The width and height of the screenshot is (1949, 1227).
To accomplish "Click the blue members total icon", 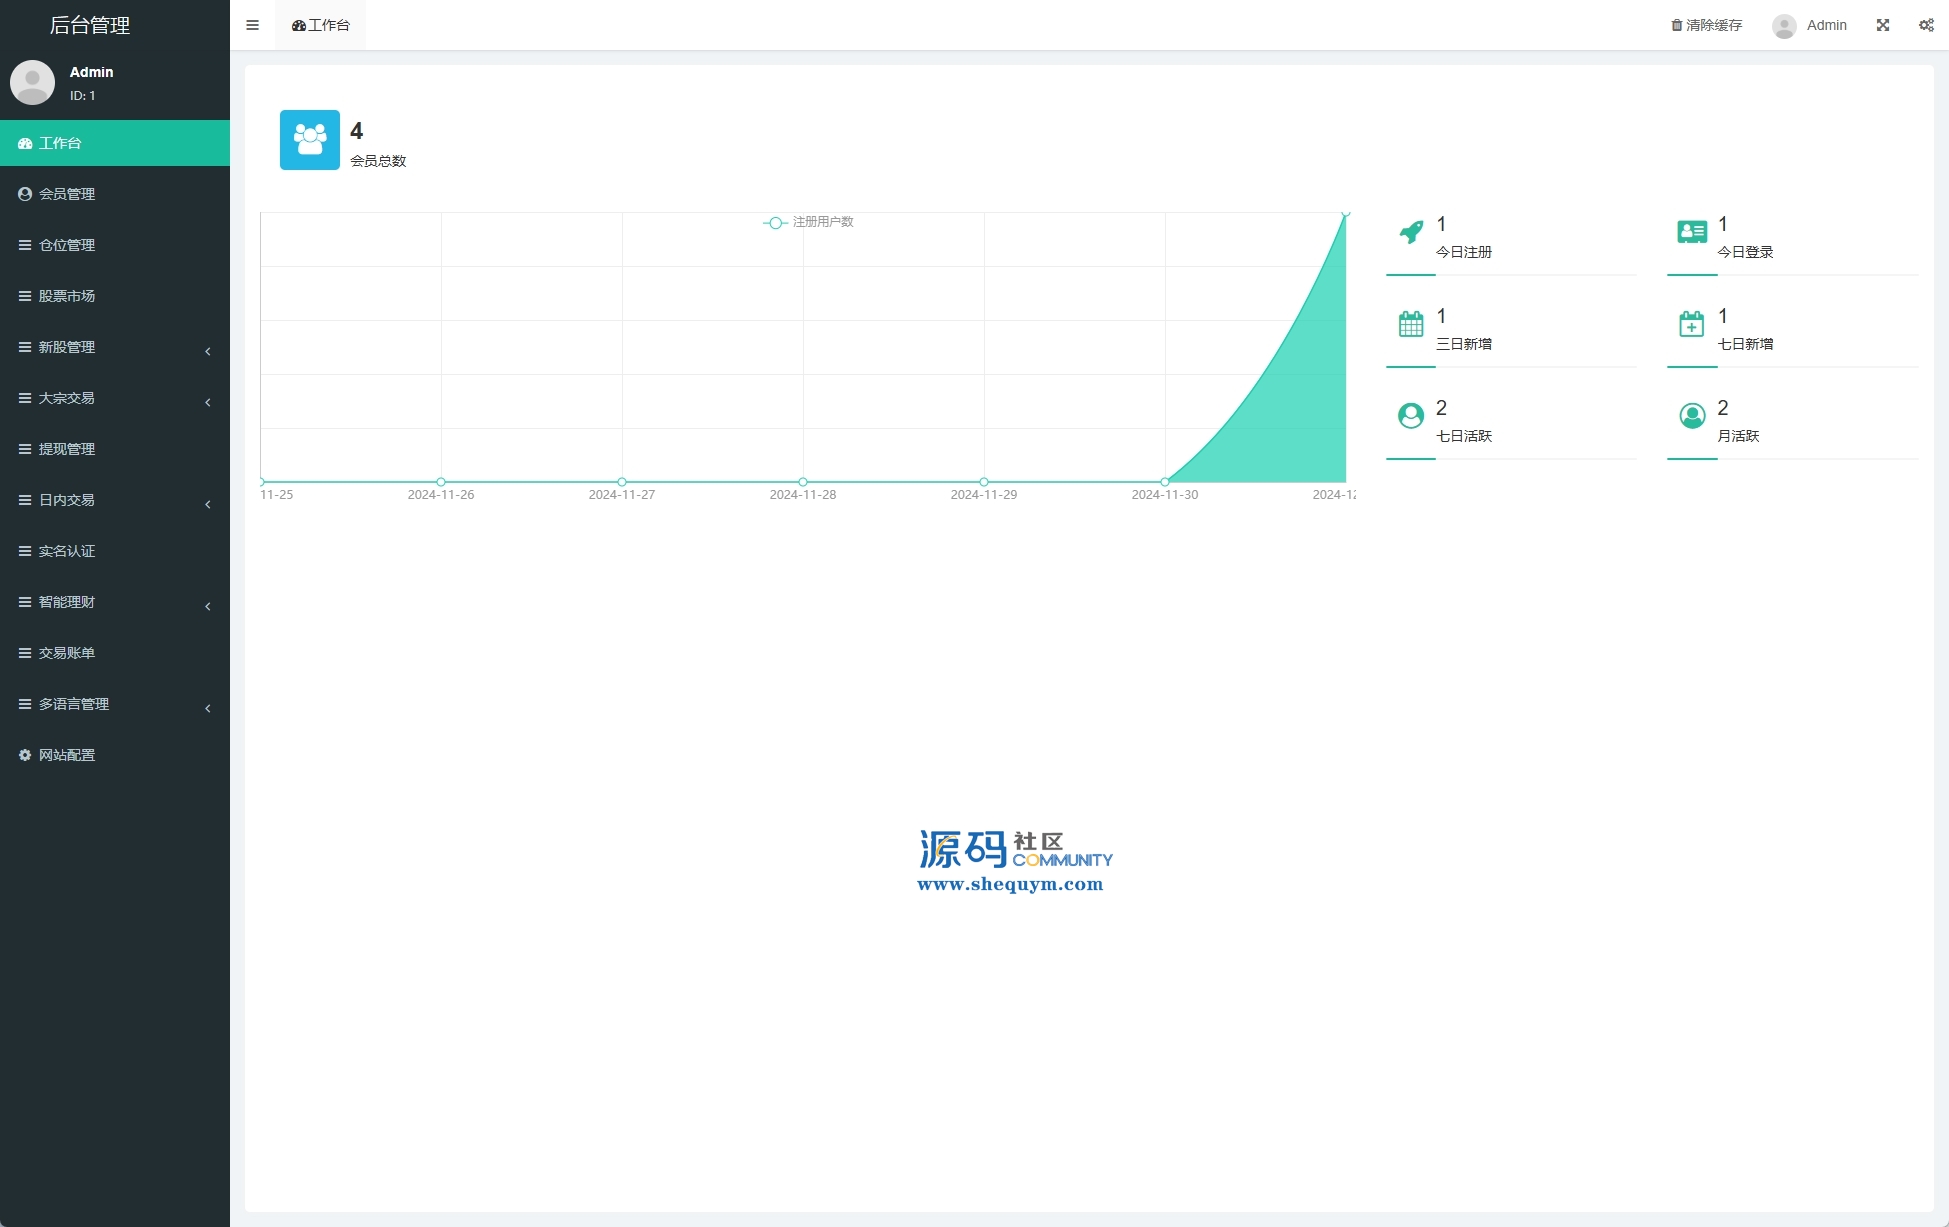I will [310, 140].
